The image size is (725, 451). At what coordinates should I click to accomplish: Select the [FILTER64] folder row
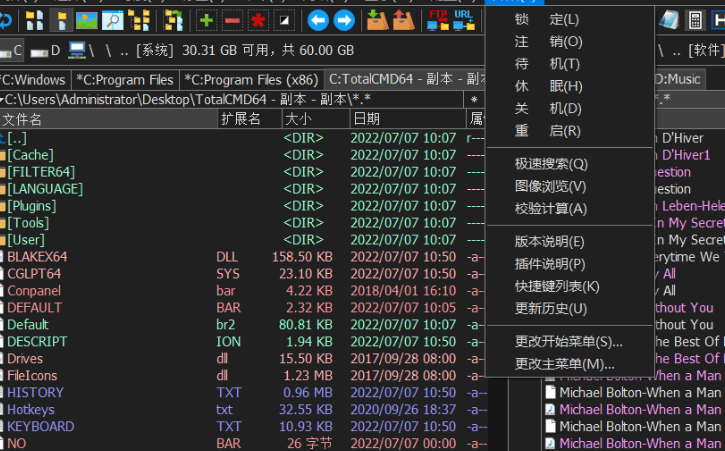242,172
